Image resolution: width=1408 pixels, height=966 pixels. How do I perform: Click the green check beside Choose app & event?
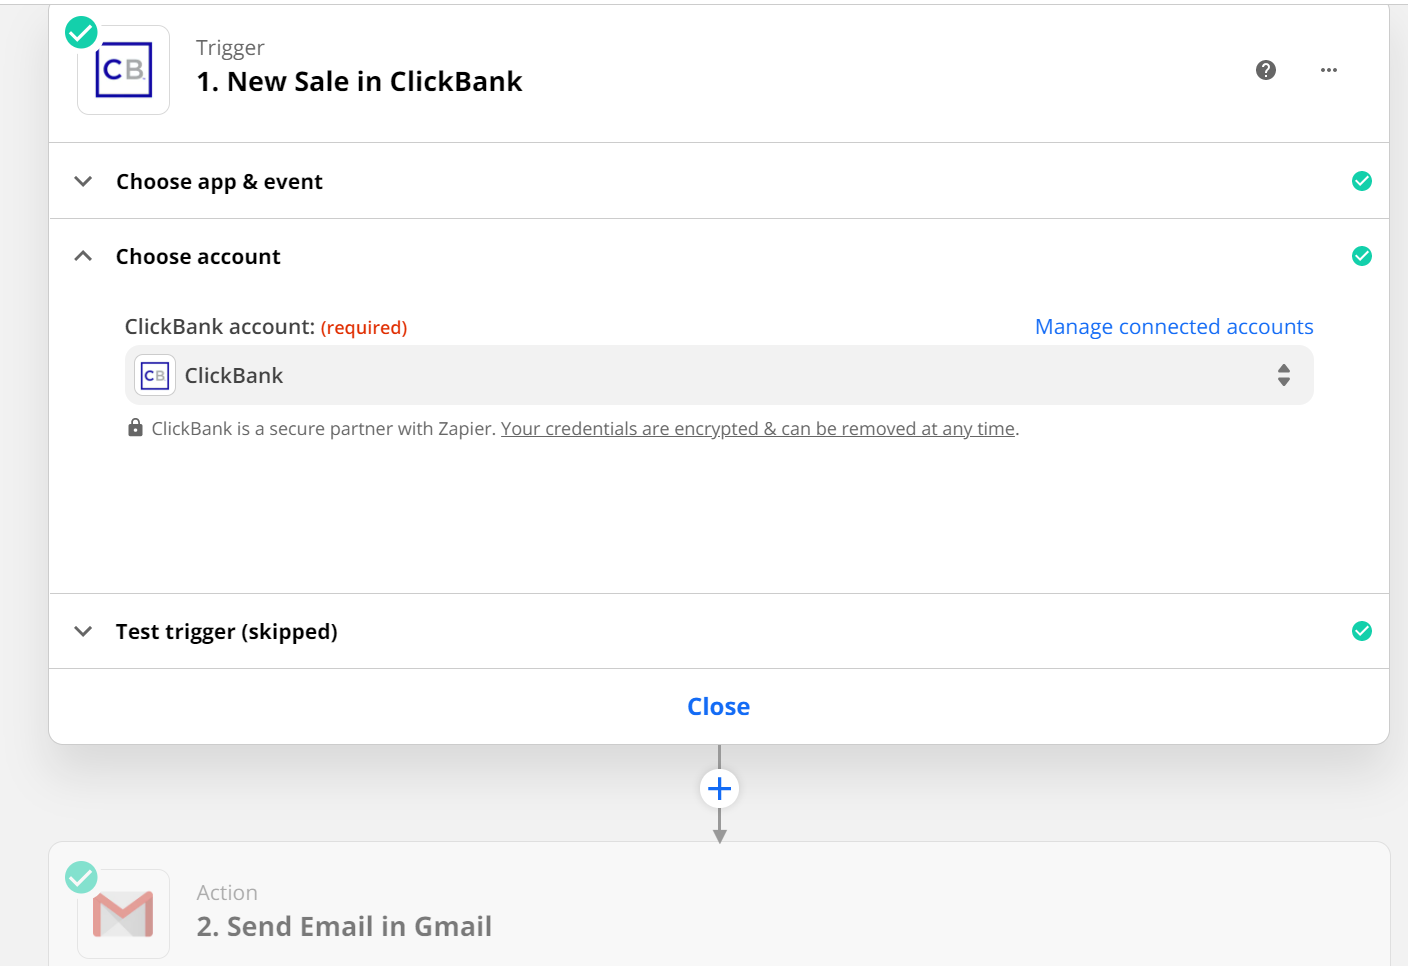pos(1362,181)
